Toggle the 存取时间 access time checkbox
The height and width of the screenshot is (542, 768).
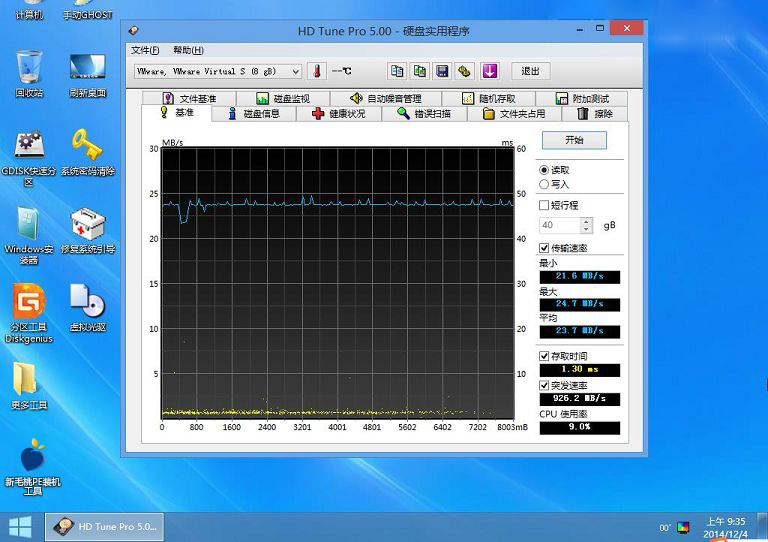[x=544, y=356]
